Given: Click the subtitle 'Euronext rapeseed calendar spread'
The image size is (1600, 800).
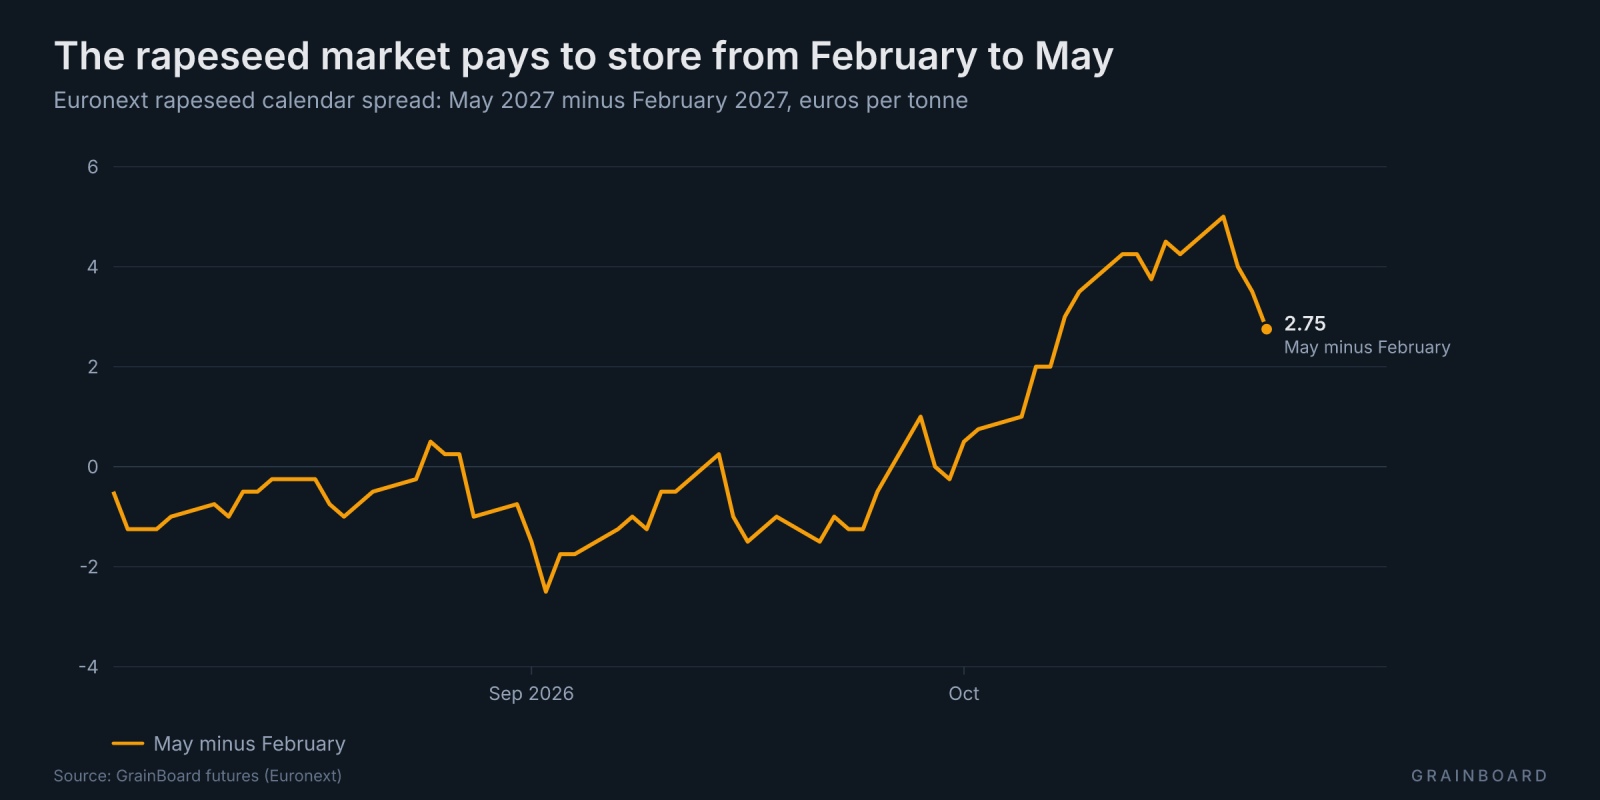Looking at the screenshot, I should pos(510,101).
